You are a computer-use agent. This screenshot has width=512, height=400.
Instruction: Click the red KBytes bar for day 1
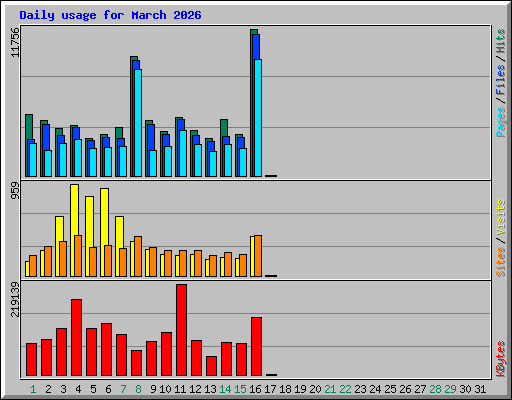[32, 360]
